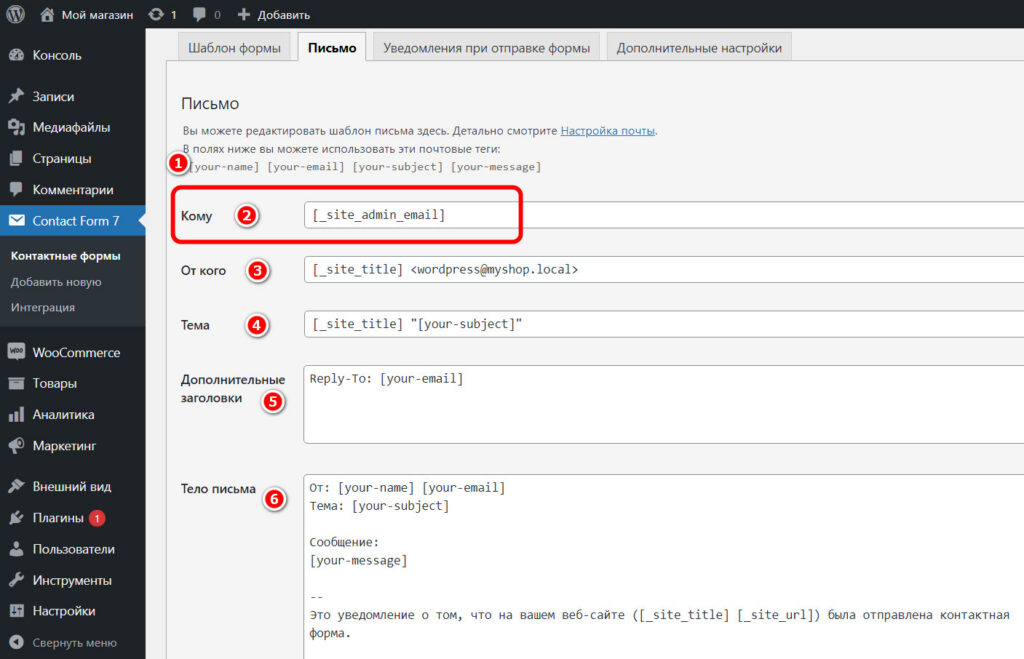This screenshot has height=659, width=1024.
Task: Click the Медиафайлы media icon
Action: (16, 127)
